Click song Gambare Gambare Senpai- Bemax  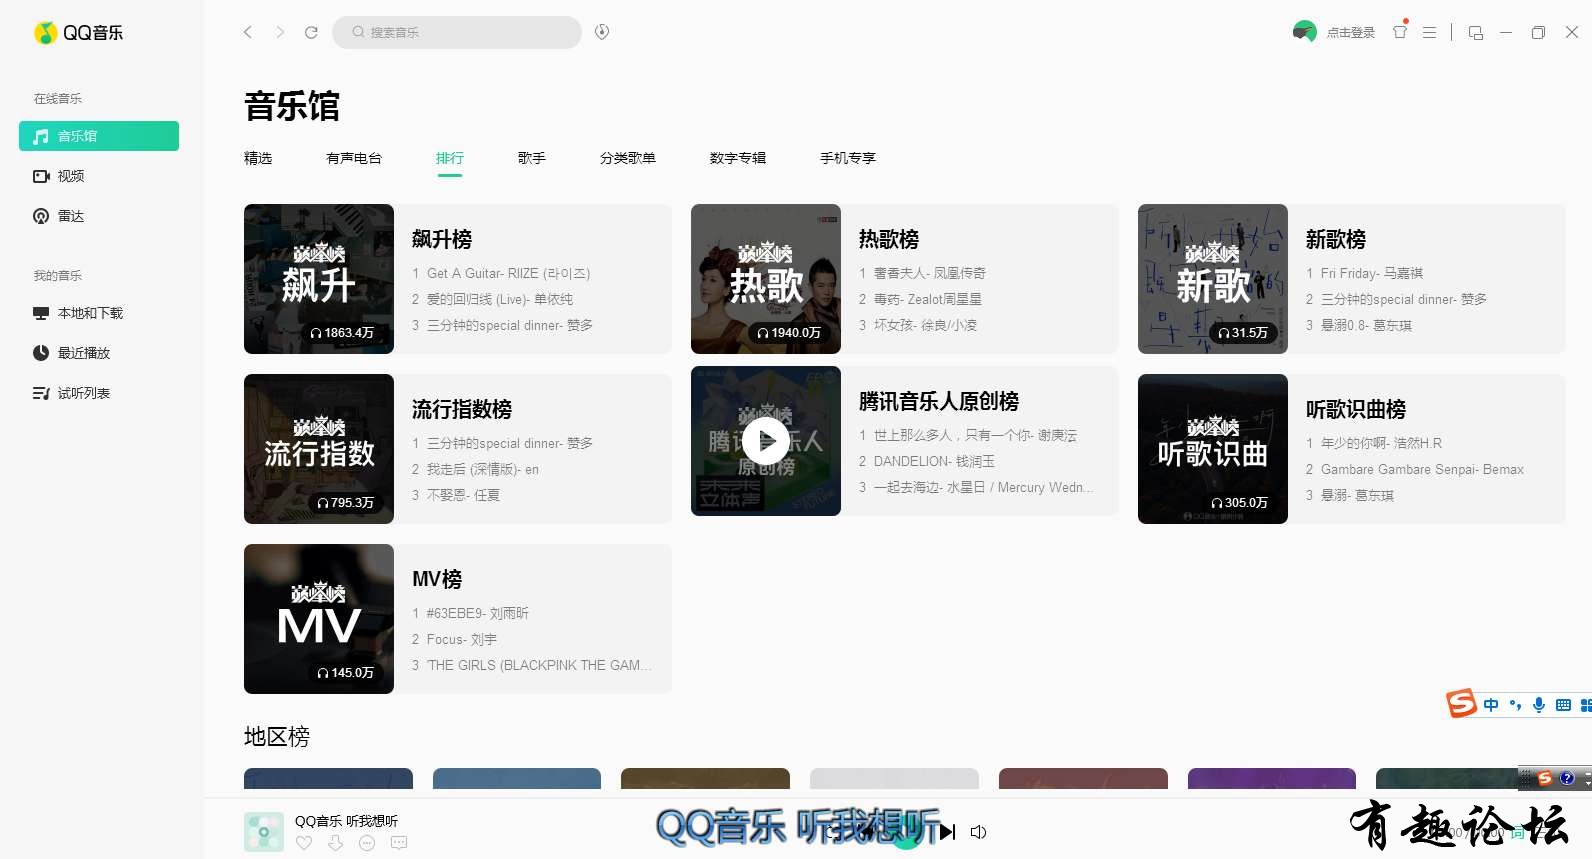[1423, 469]
